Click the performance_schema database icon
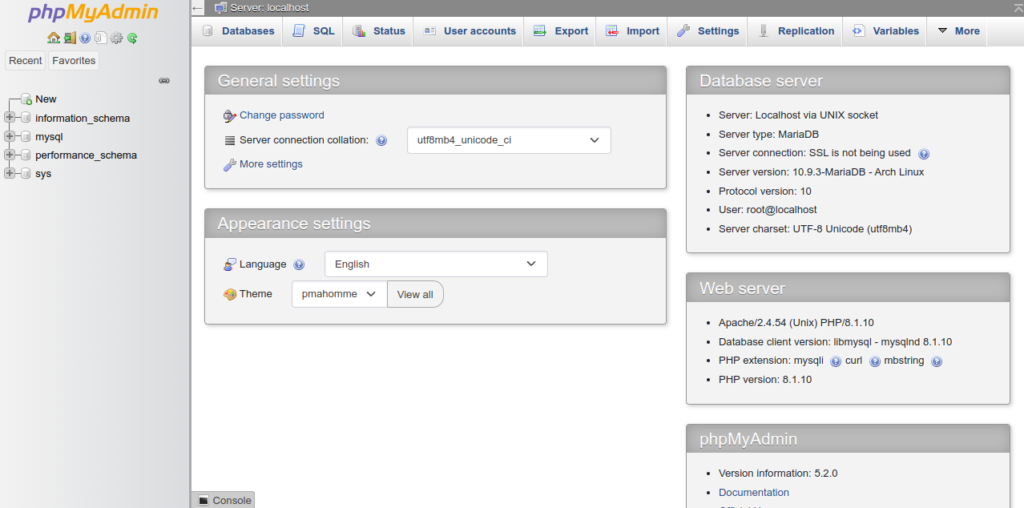This screenshot has height=508, width=1024. point(26,155)
